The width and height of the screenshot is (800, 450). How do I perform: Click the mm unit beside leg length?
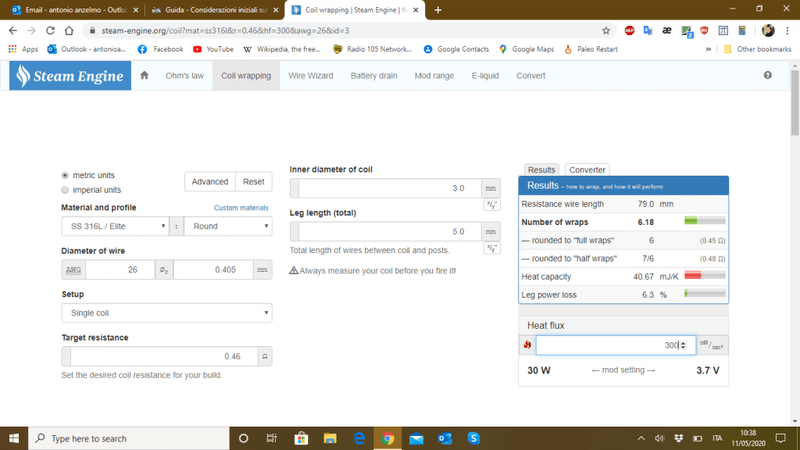pos(490,232)
